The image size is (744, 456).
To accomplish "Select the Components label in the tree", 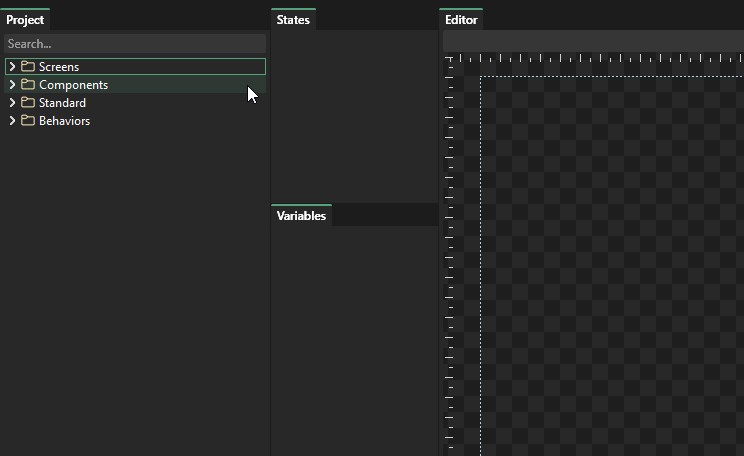I will (73, 85).
